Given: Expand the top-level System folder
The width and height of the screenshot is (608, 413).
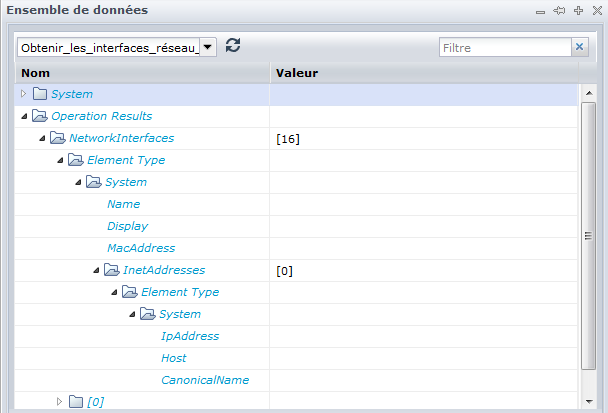Looking at the screenshot, I should point(23,94).
